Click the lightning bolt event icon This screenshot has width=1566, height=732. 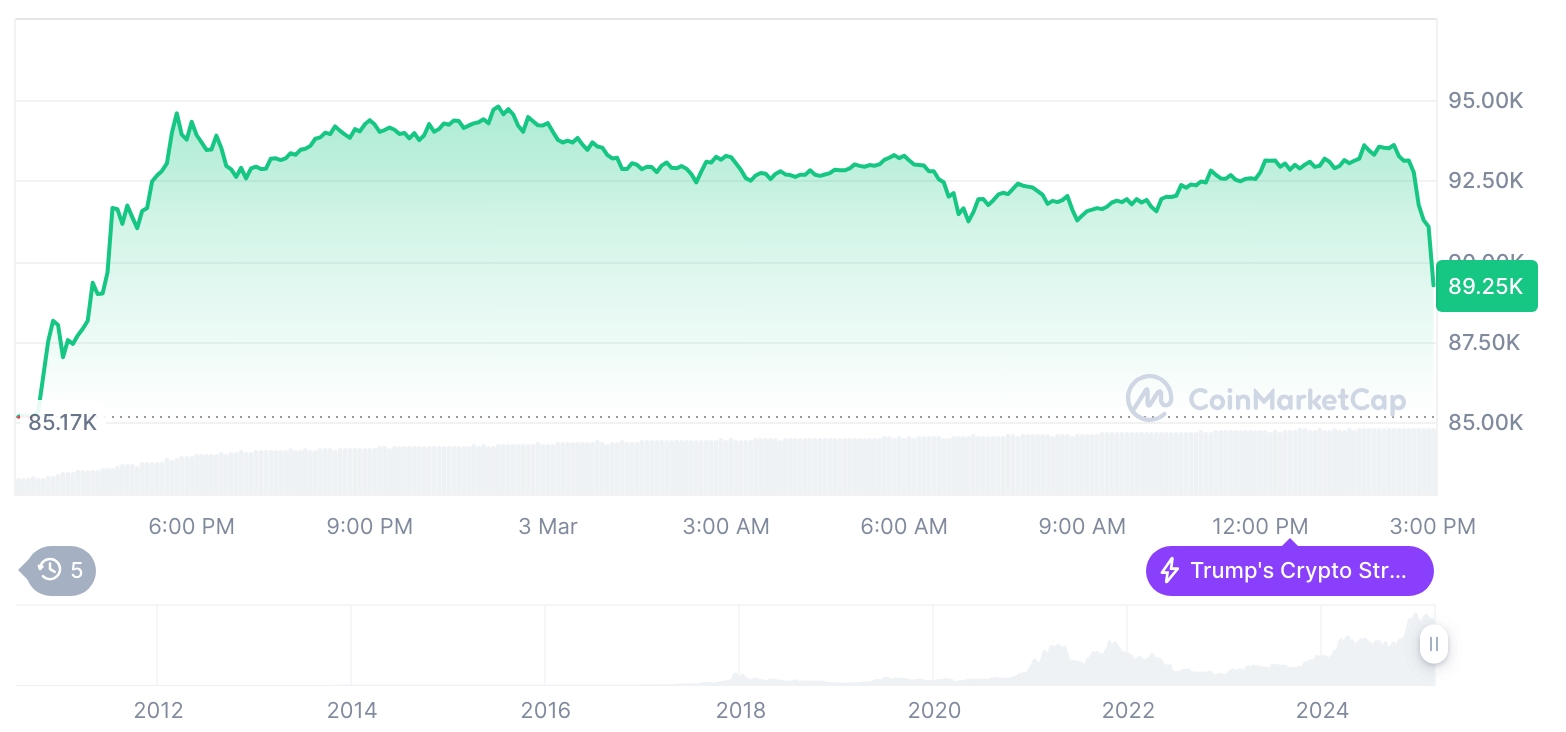(x=1169, y=571)
